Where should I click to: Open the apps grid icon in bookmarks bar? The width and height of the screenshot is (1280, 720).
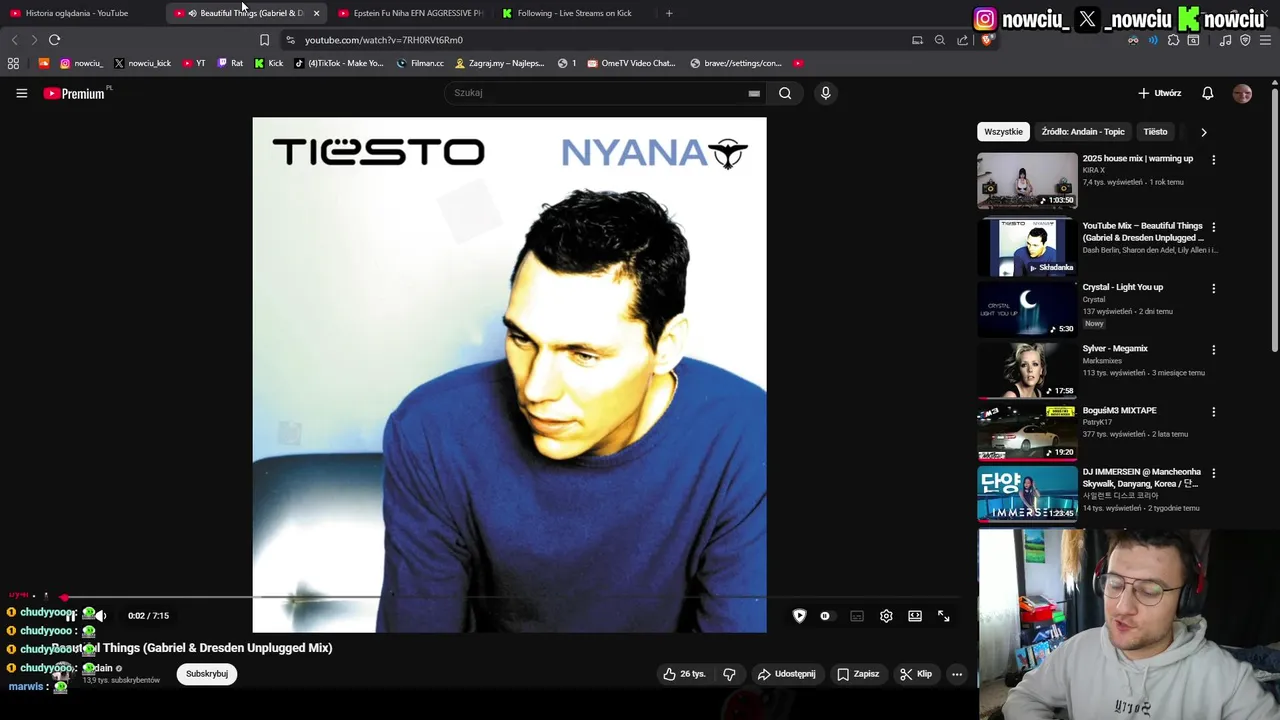pyautogui.click(x=13, y=63)
